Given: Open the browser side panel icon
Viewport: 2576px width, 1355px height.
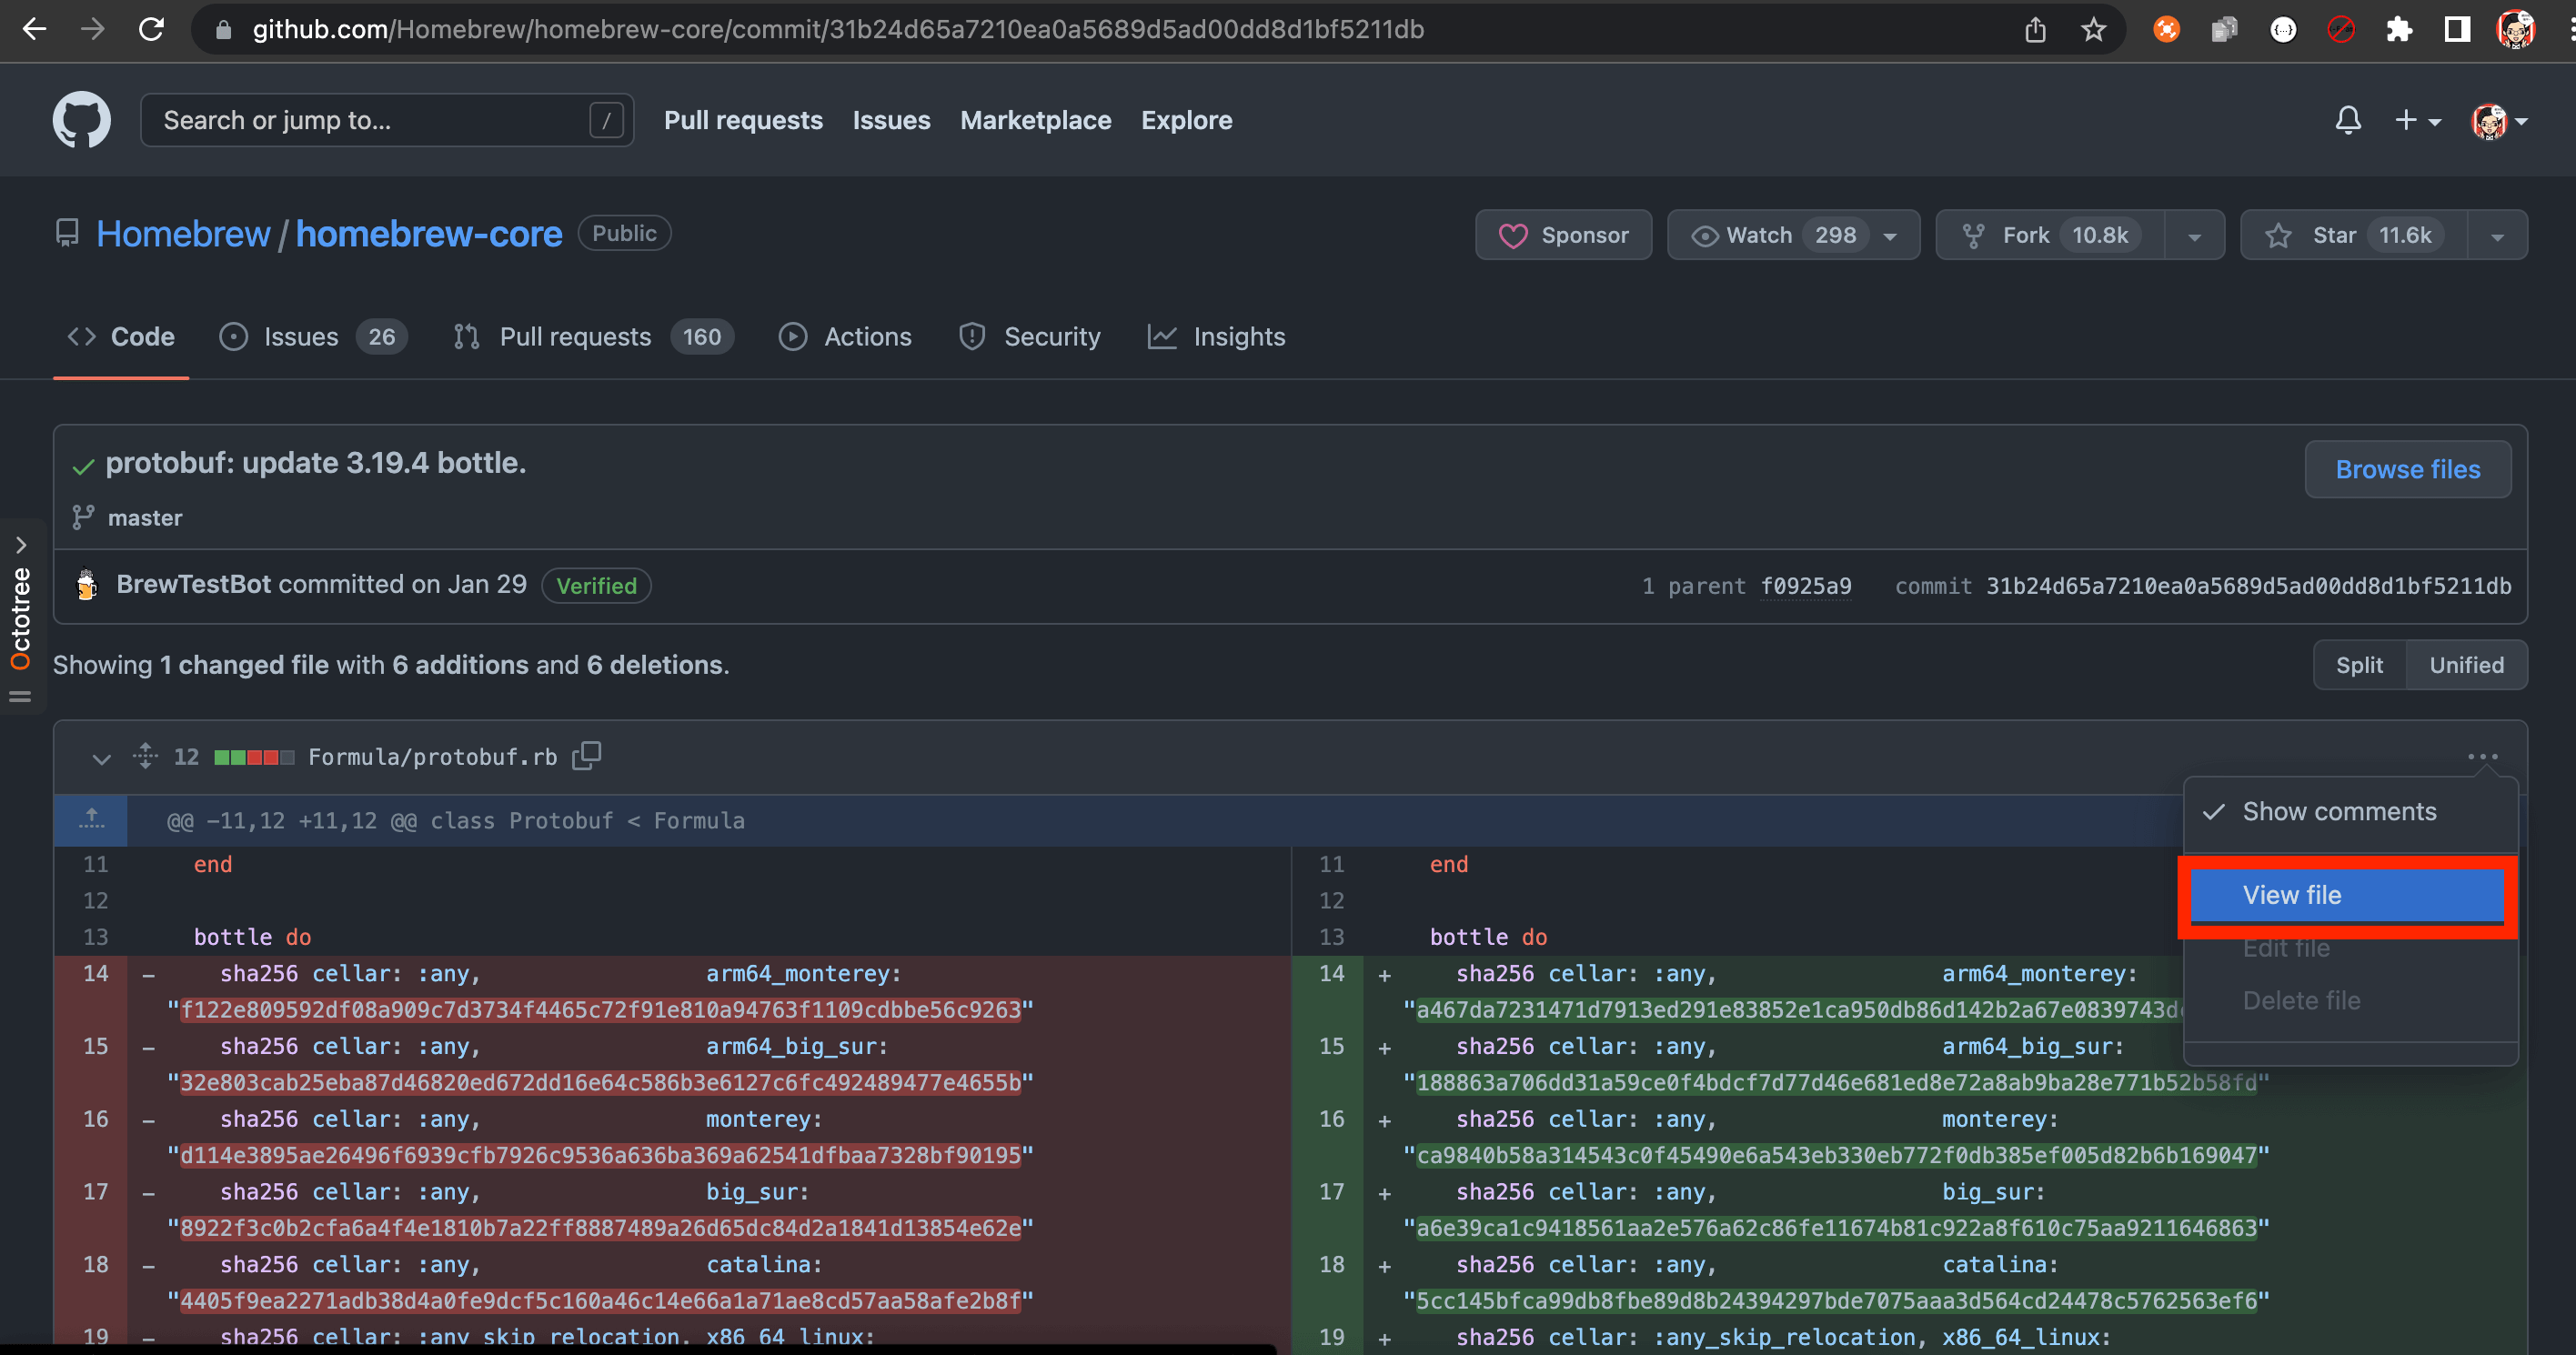Looking at the screenshot, I should coord(2457,30).
